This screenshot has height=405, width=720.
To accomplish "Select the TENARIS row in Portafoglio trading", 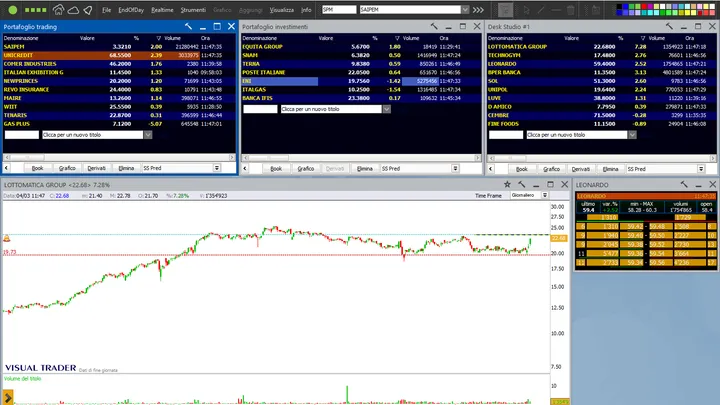I will click(x=119, y=115).
